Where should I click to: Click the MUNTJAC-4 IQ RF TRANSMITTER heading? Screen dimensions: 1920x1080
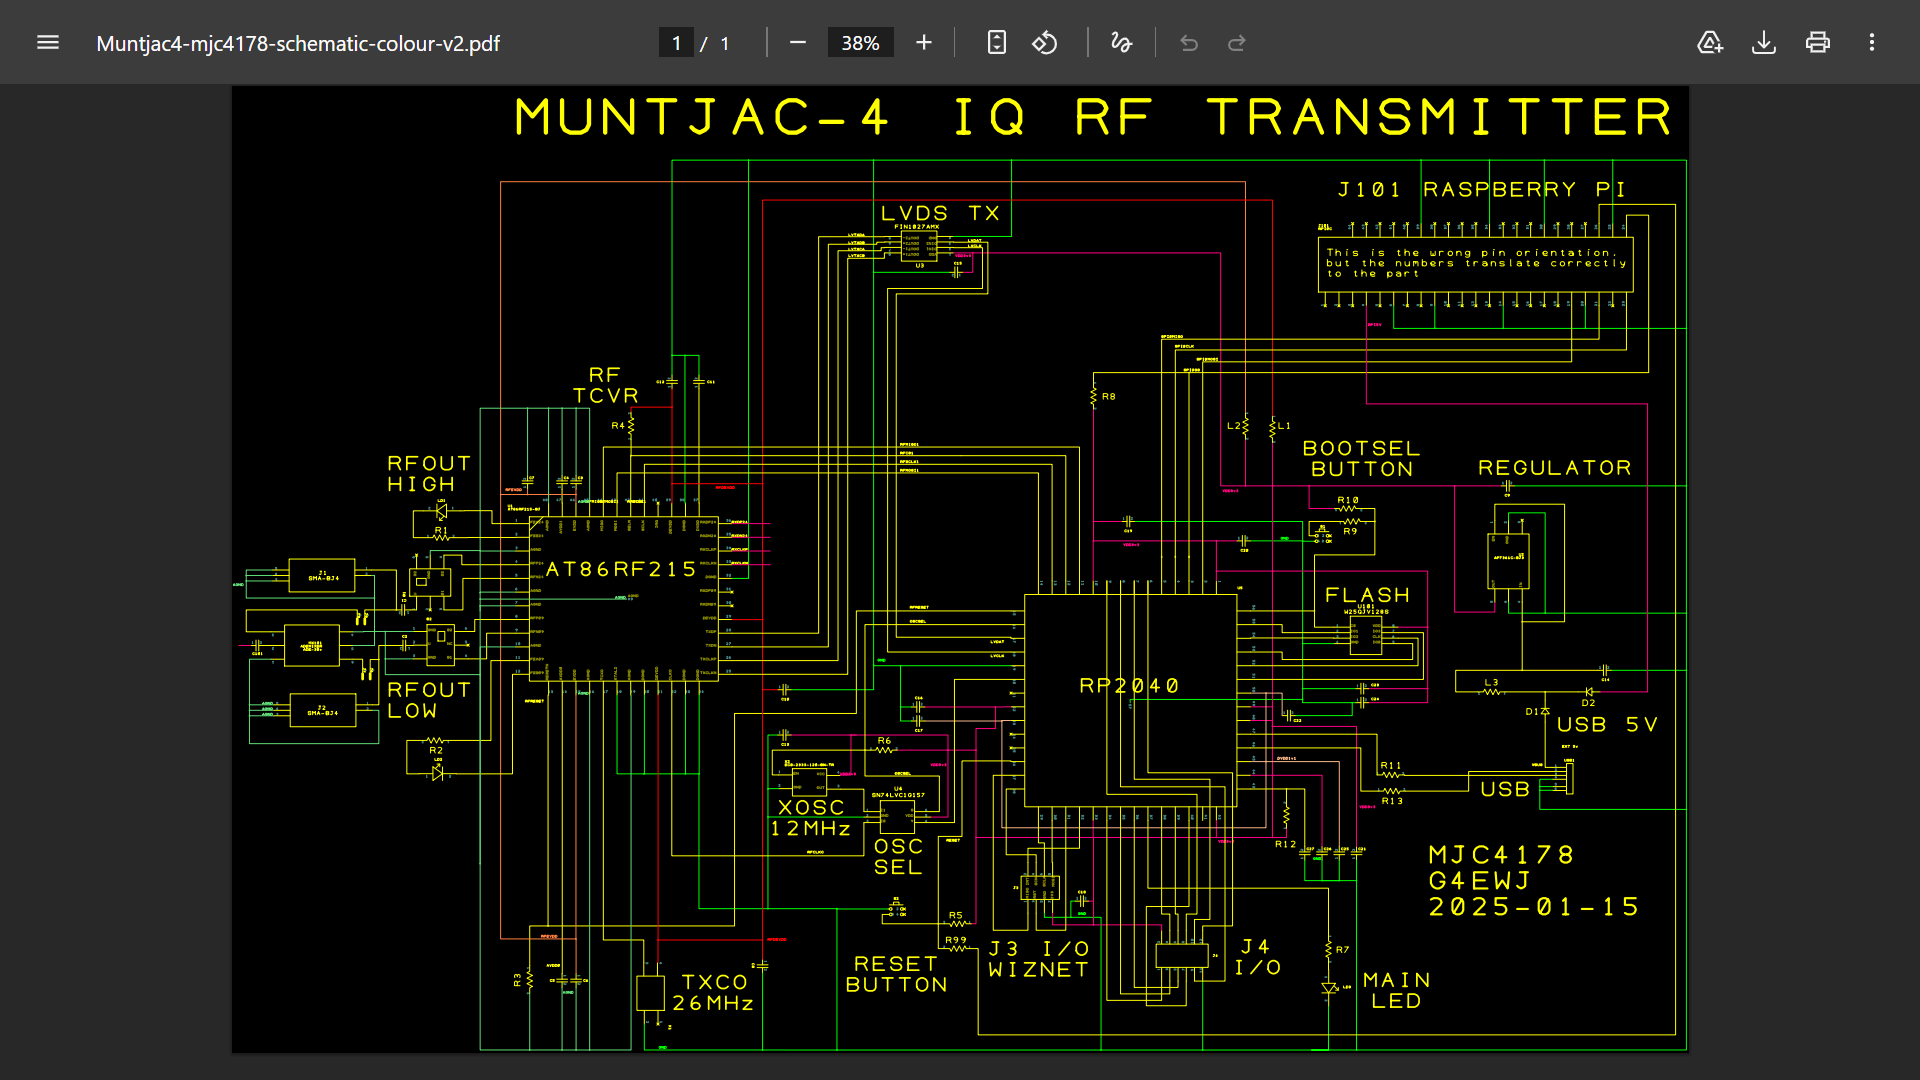[x=1093, y=118]
